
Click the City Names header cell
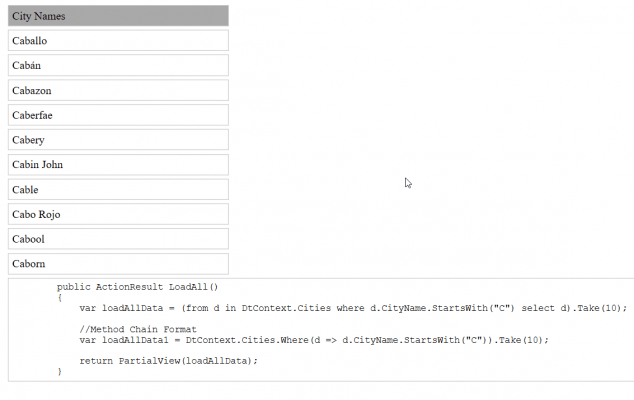click(x=118, y=16)
